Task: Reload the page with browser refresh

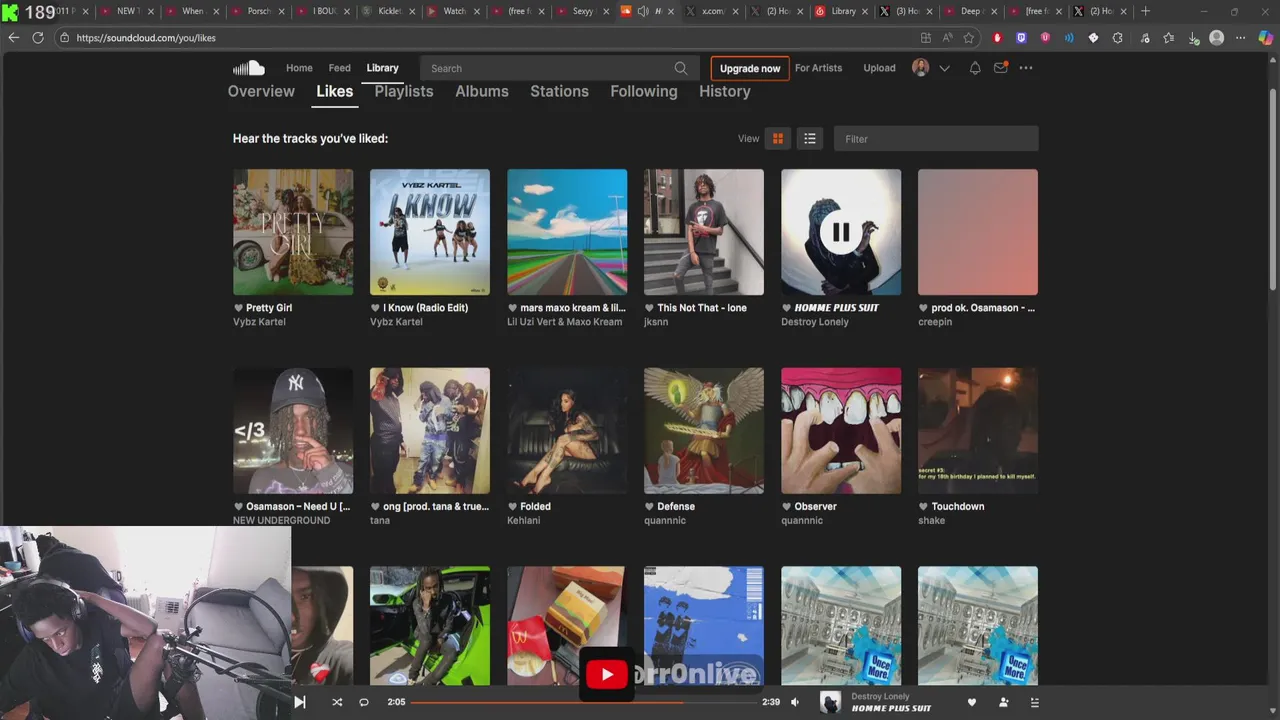Action: tap(38, 38)
